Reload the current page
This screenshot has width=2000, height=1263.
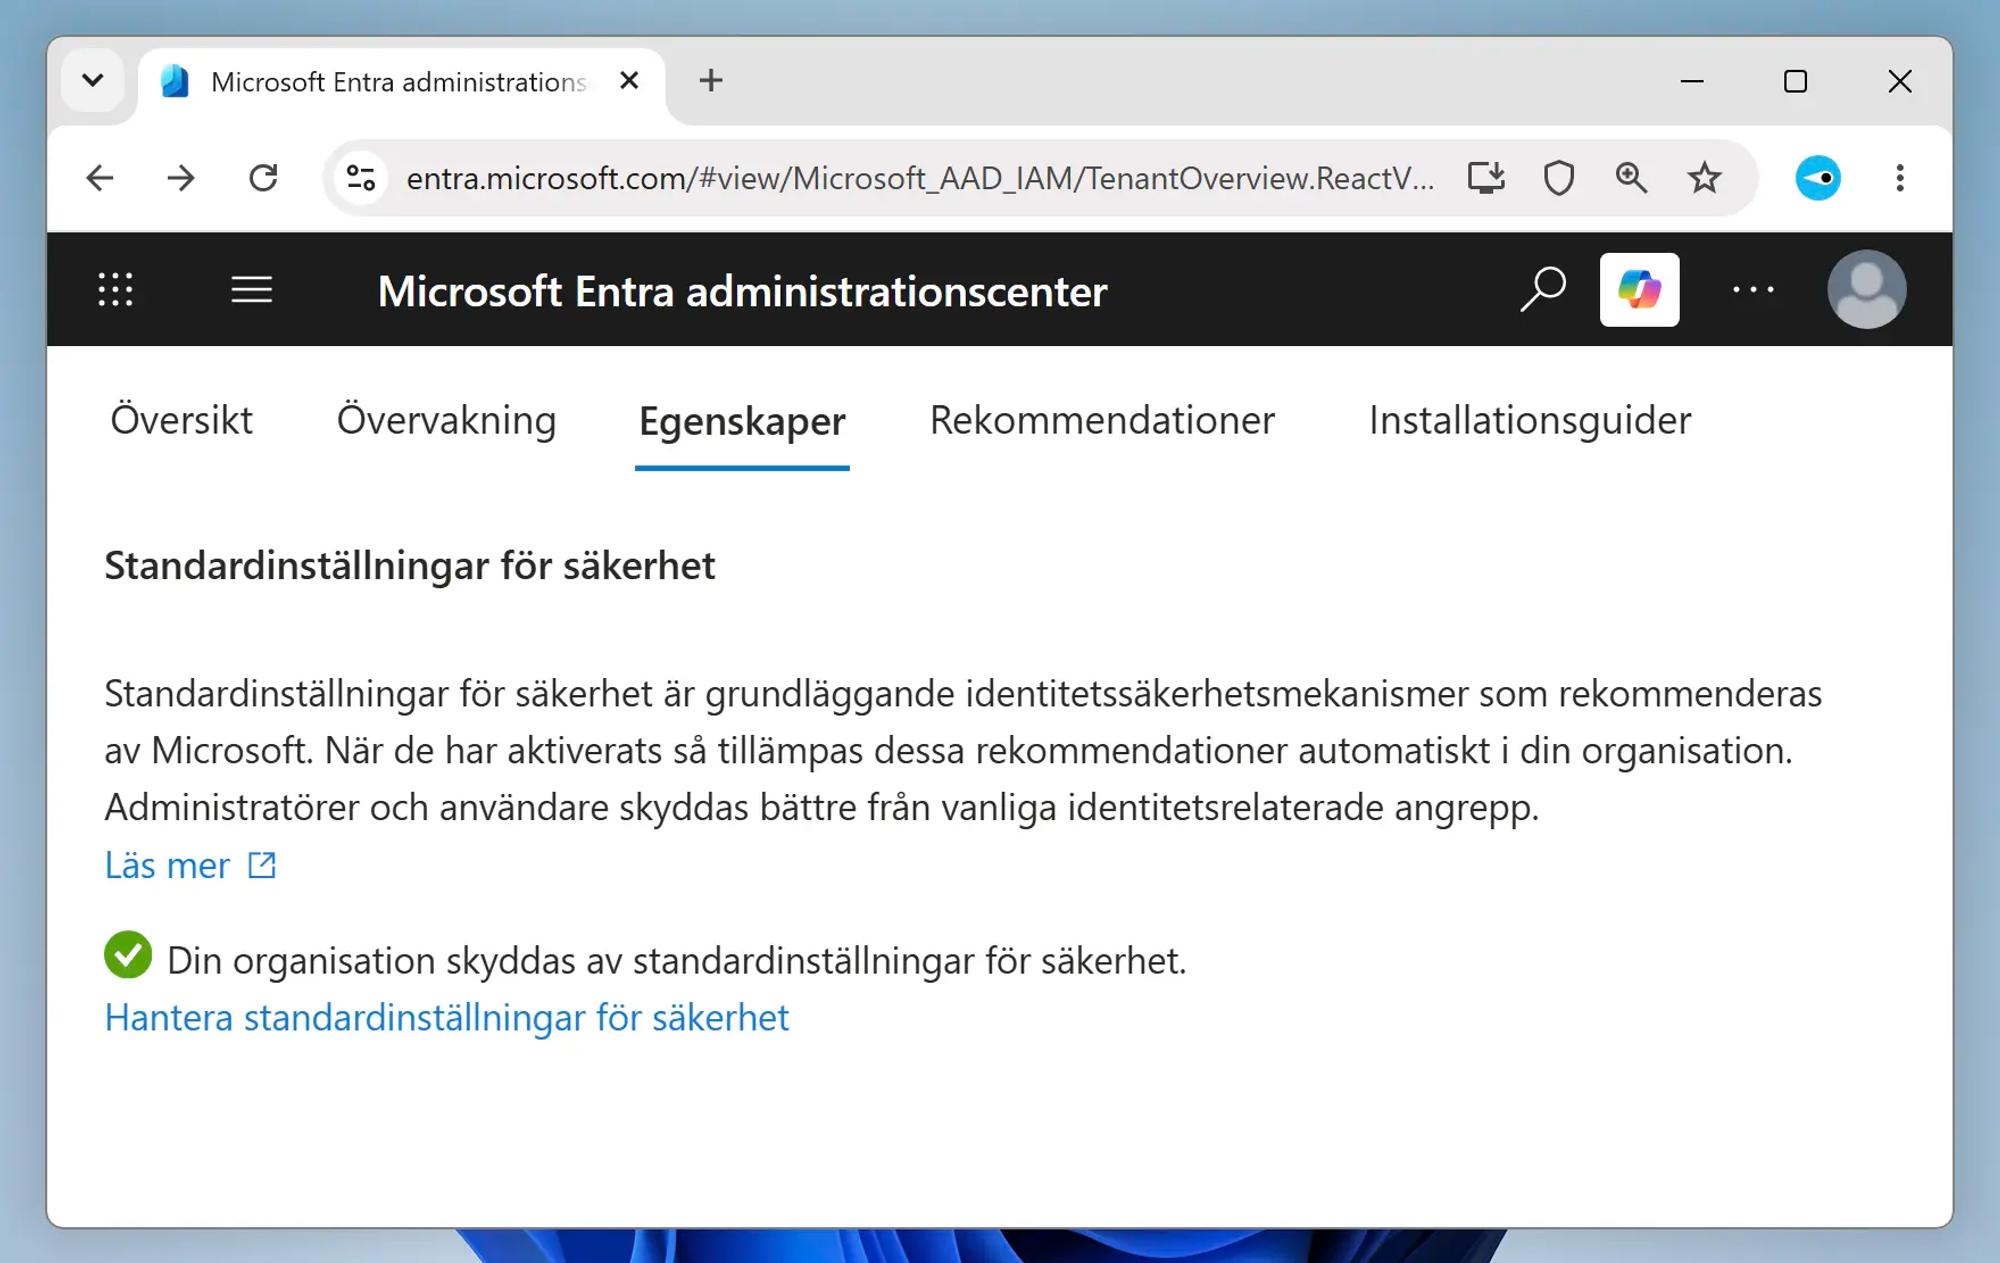(x=263, y=178)
